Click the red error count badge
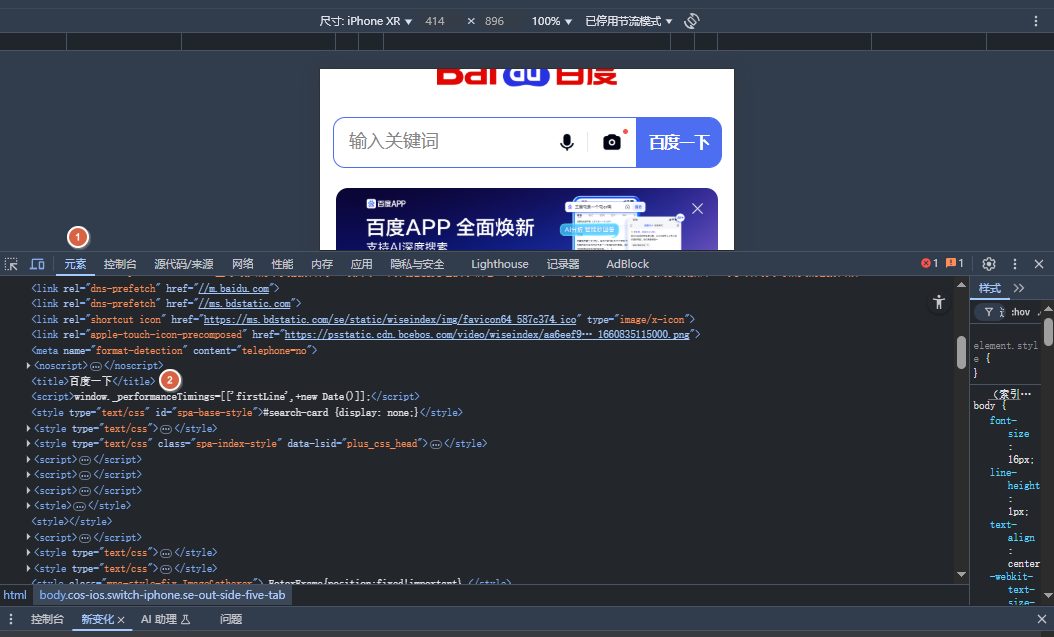 pos(929,263)
